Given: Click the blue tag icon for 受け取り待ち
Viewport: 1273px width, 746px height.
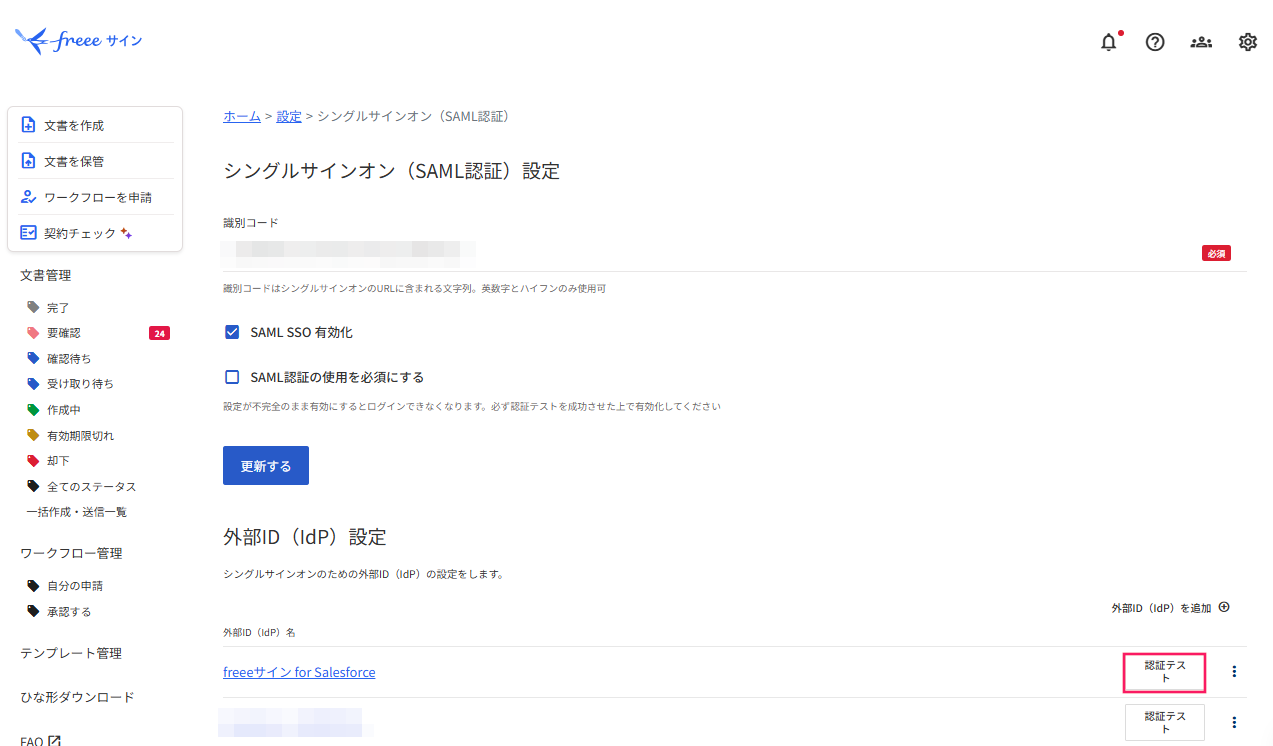Looking at the screenshot, I should [x=34, y=384].
